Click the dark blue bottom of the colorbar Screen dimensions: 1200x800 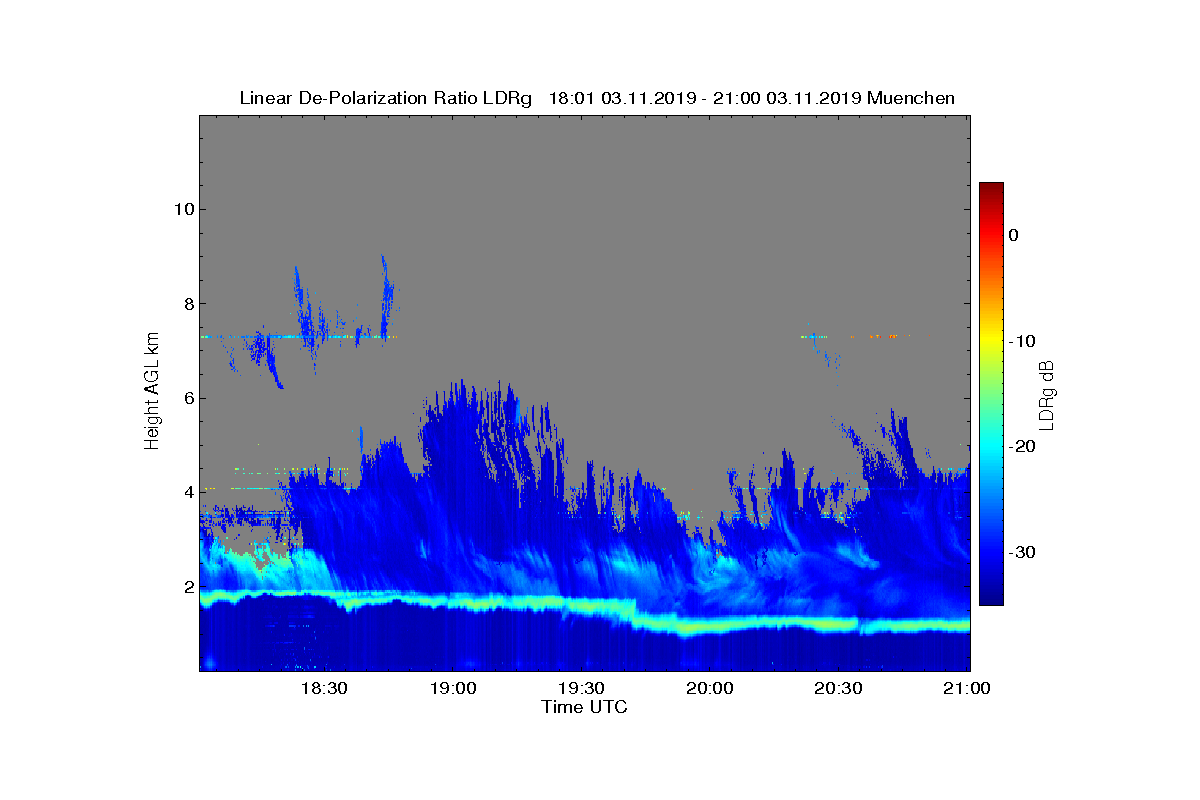(991, 598)
